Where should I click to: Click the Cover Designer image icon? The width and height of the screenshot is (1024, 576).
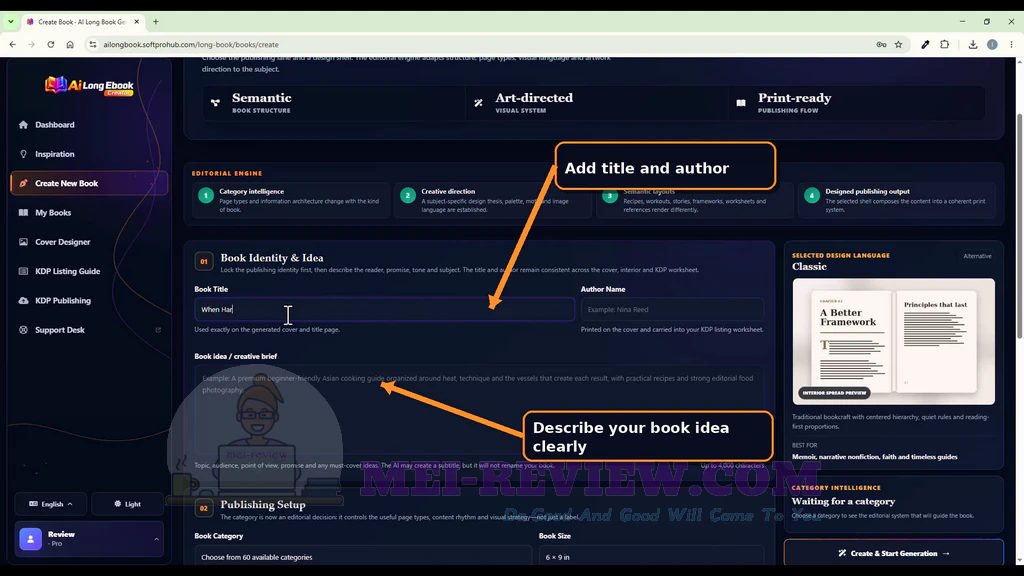pos(24,242)
